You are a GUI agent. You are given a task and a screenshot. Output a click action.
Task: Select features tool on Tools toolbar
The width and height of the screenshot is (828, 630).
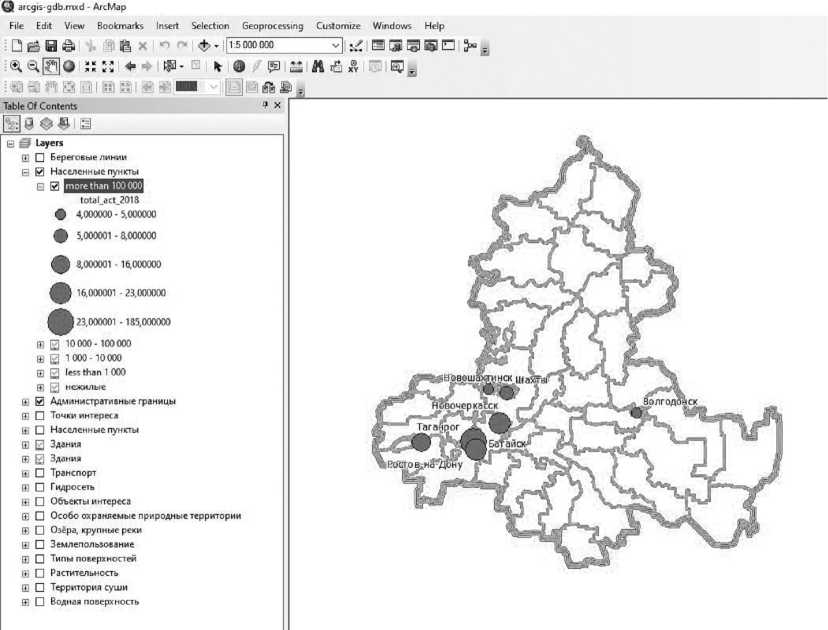point(170,67)
